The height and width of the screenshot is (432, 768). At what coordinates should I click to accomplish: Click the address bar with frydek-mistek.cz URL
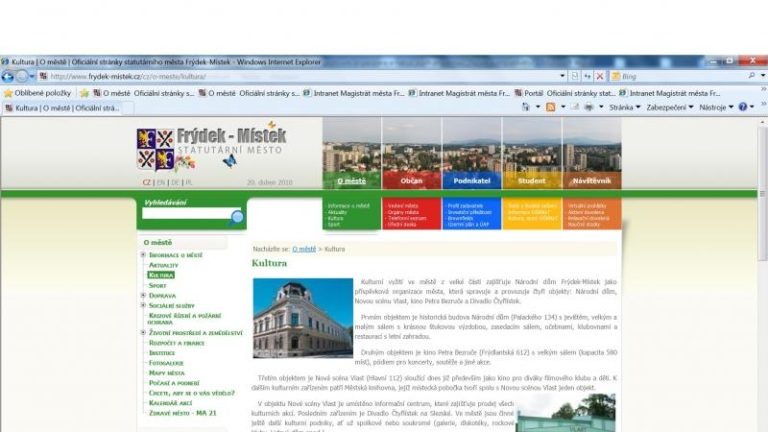click(x=299, y=76)
